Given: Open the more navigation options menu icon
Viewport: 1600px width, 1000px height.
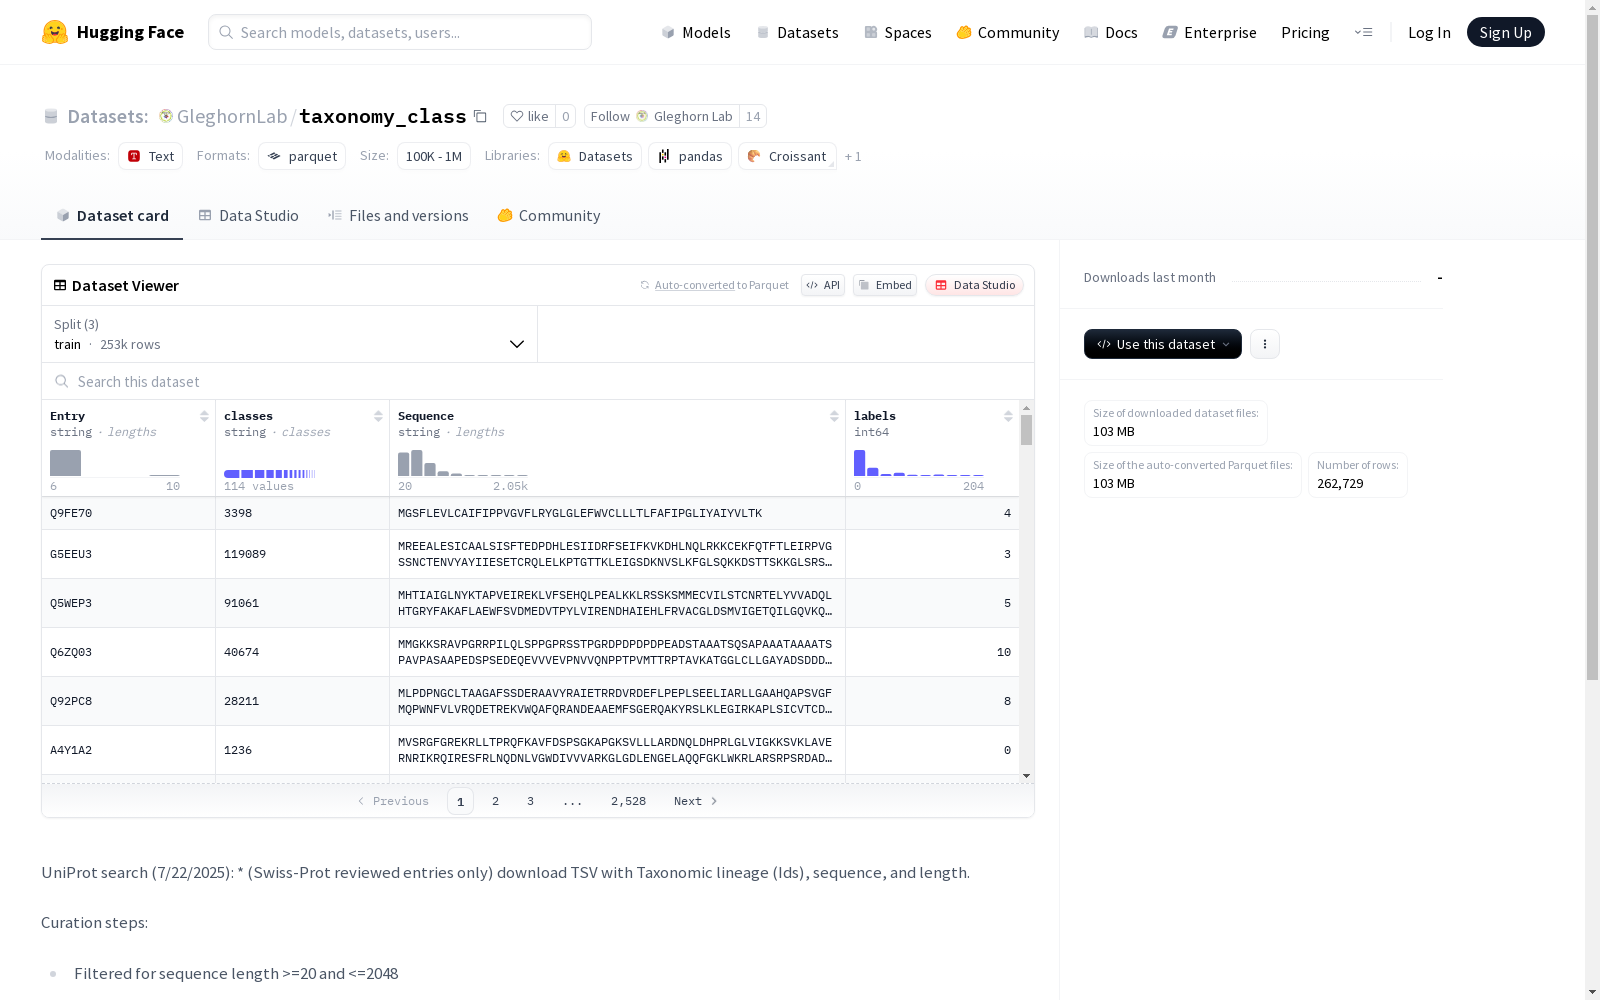Looking at the screenshot, I should tap(1363, 32).
